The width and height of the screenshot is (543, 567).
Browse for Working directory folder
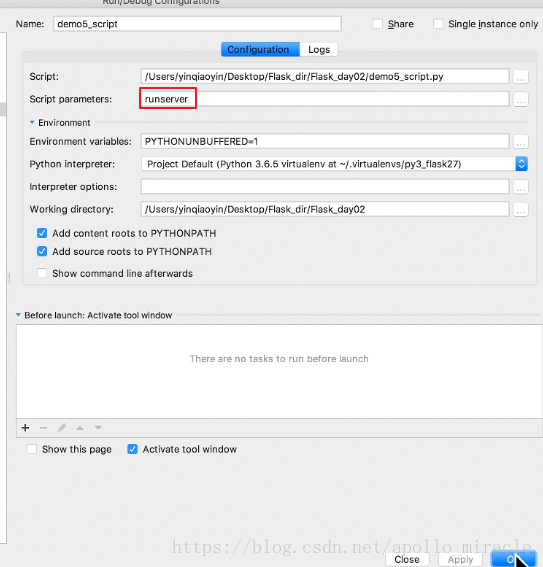(x=521, y=209)
